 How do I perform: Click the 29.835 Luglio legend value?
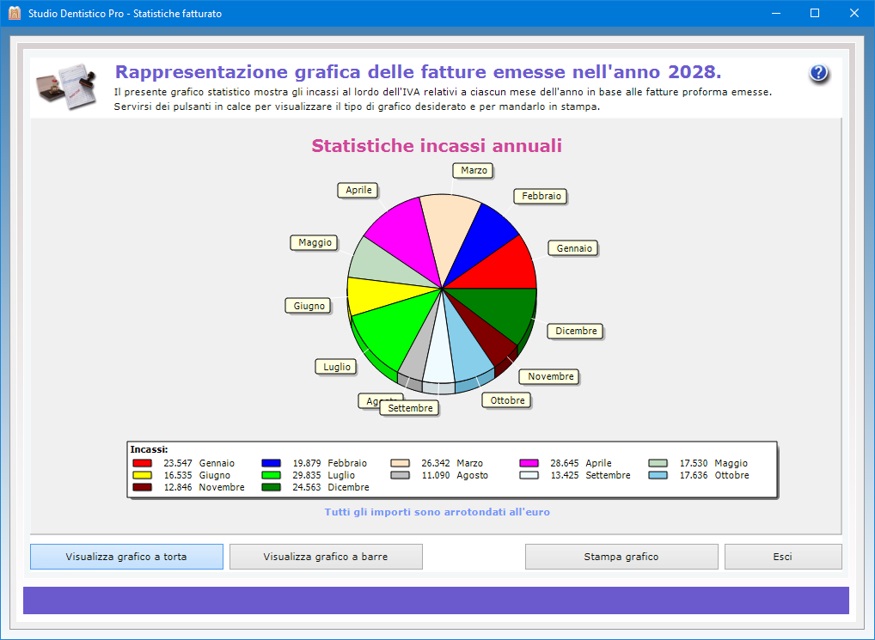(x=306, y=475)
